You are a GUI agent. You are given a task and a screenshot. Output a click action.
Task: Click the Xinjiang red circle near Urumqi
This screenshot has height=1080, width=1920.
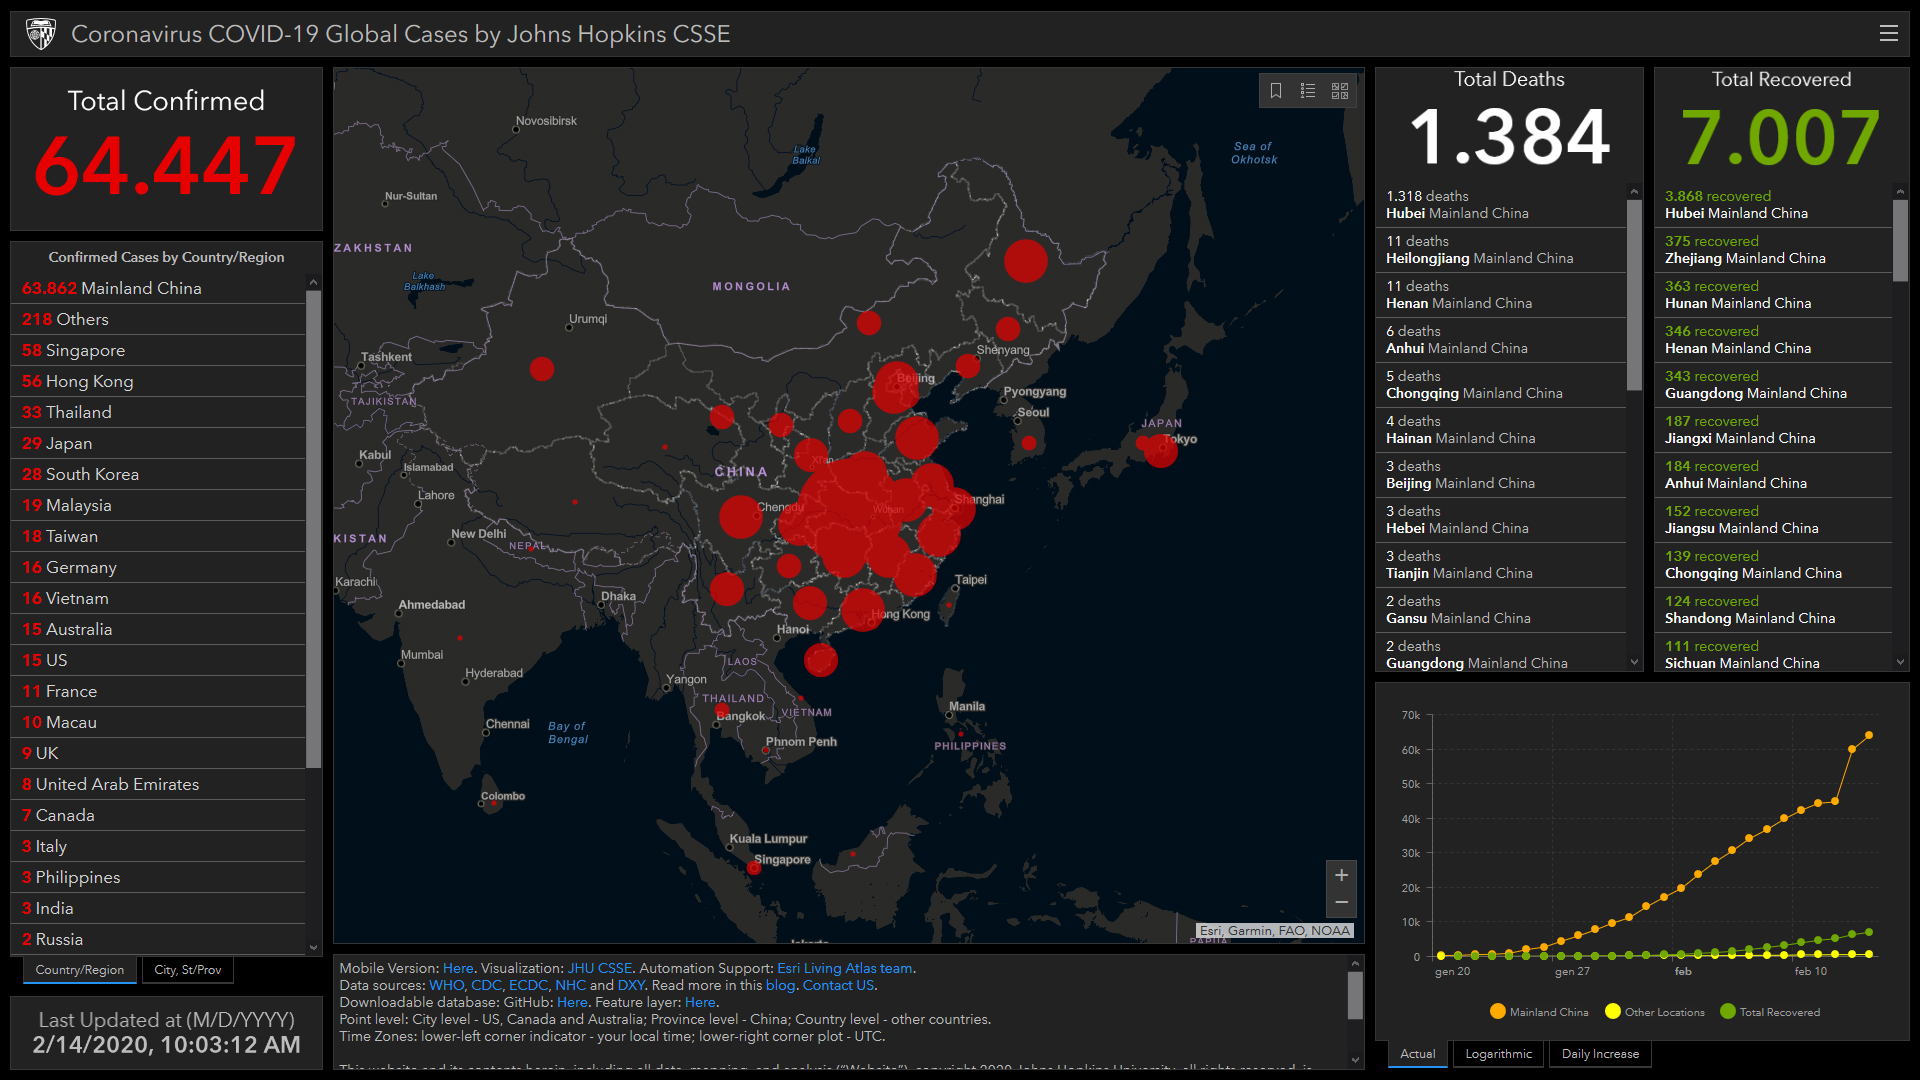point(541,369)
